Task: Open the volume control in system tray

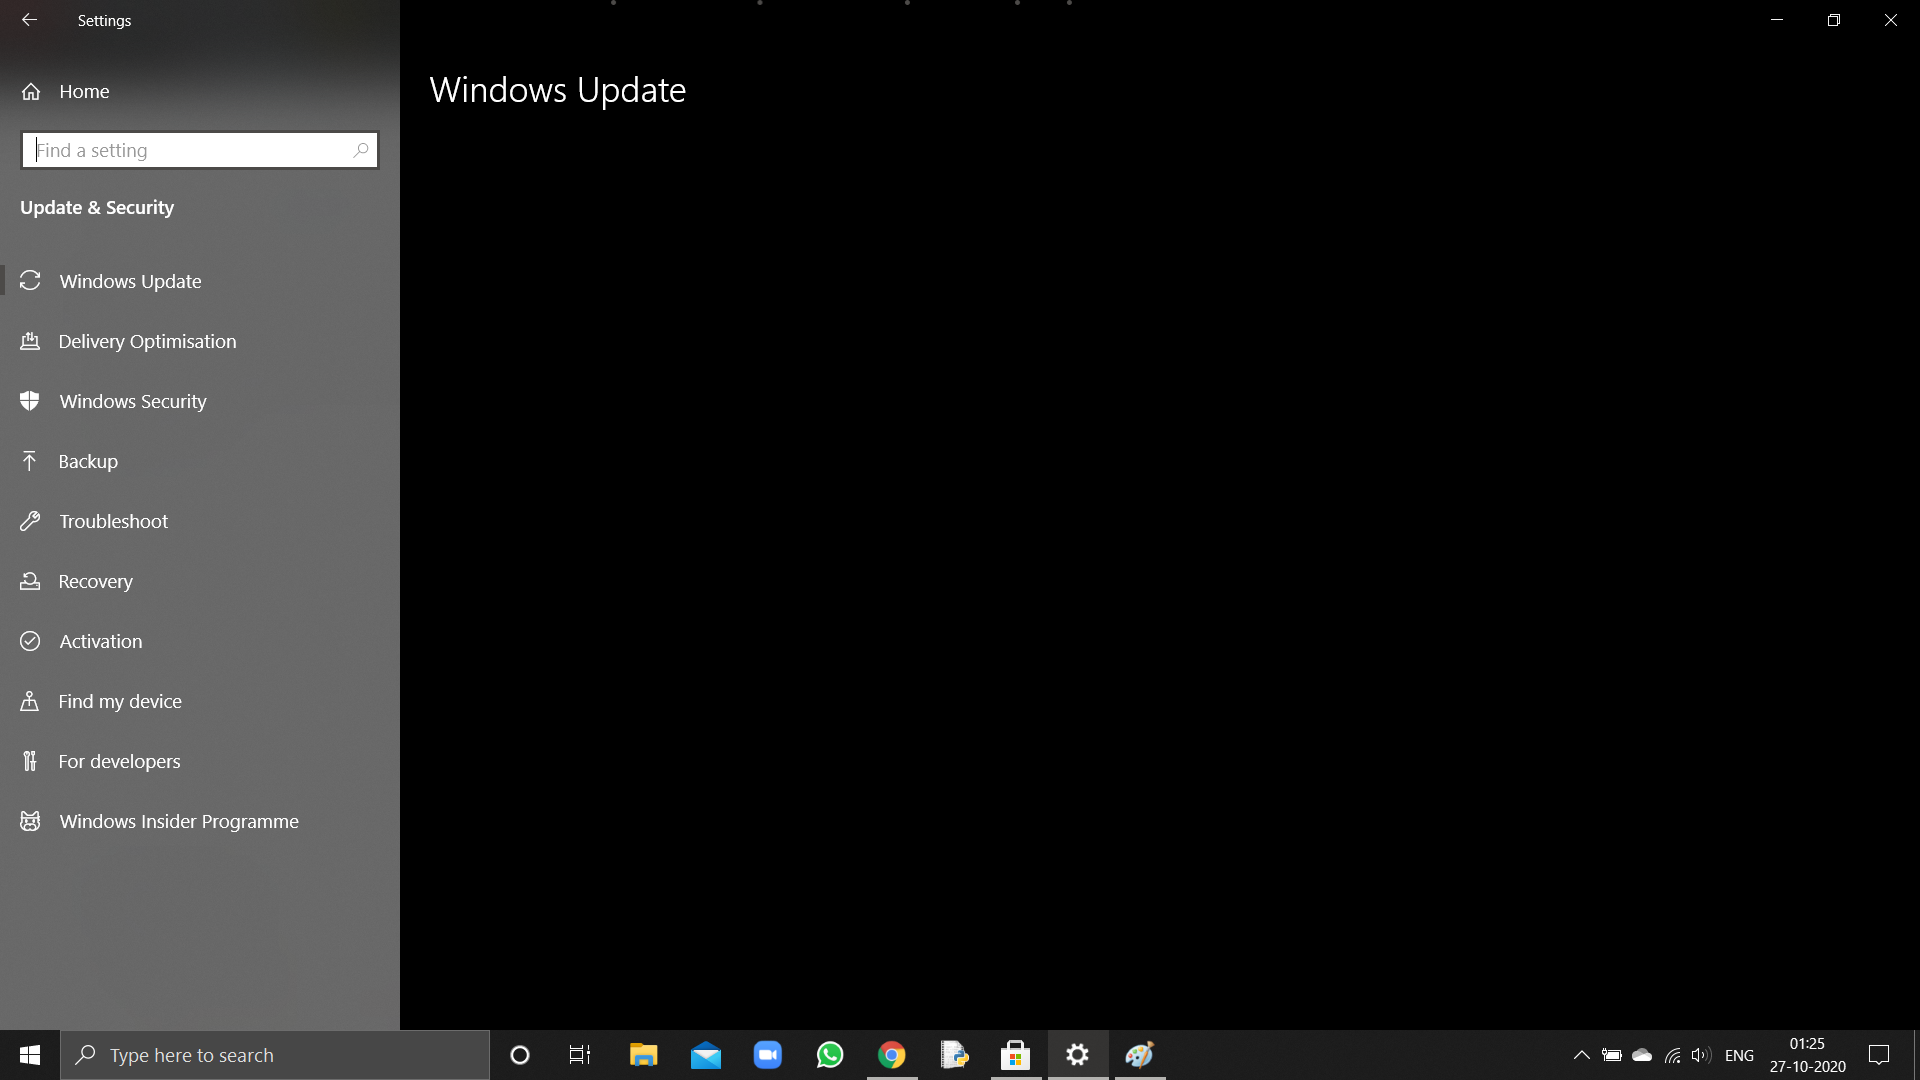Action: coord(1701,1054)
